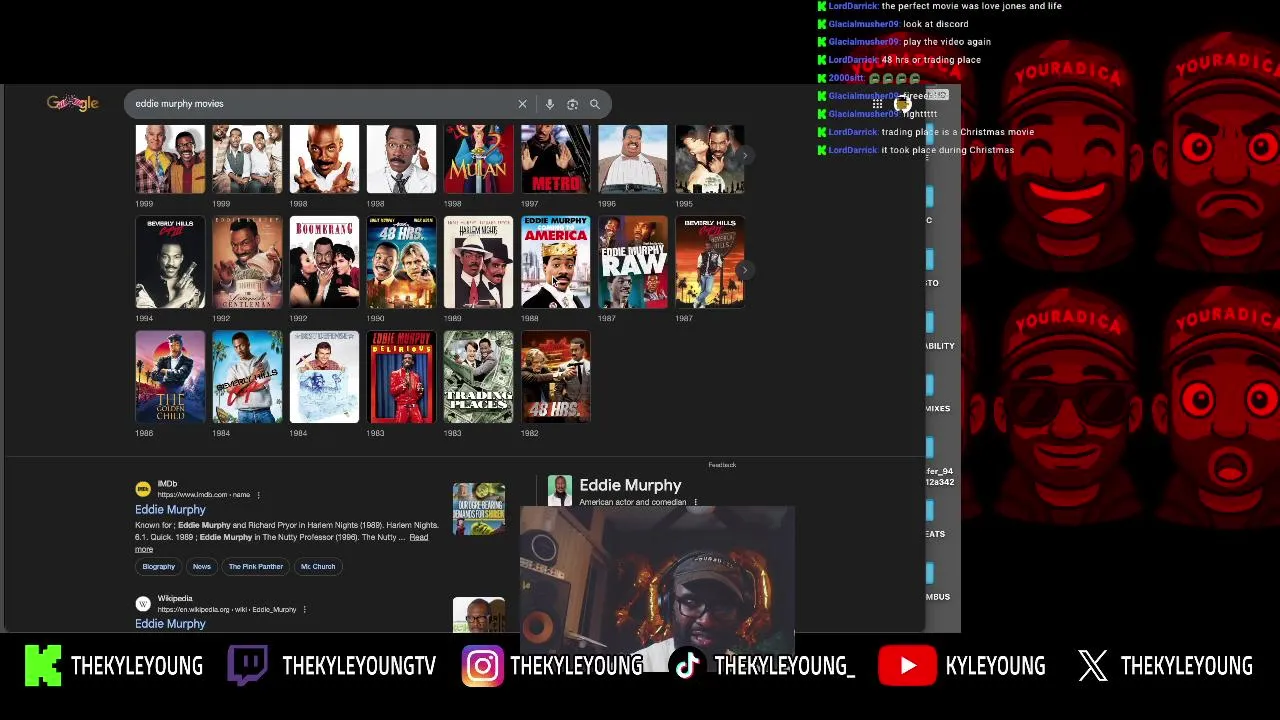Image resolution: width=1280 pixels, height=720 pixels.
Task: Open the Beverly Hills Cop 1984 poster
Action: [247, 377]
